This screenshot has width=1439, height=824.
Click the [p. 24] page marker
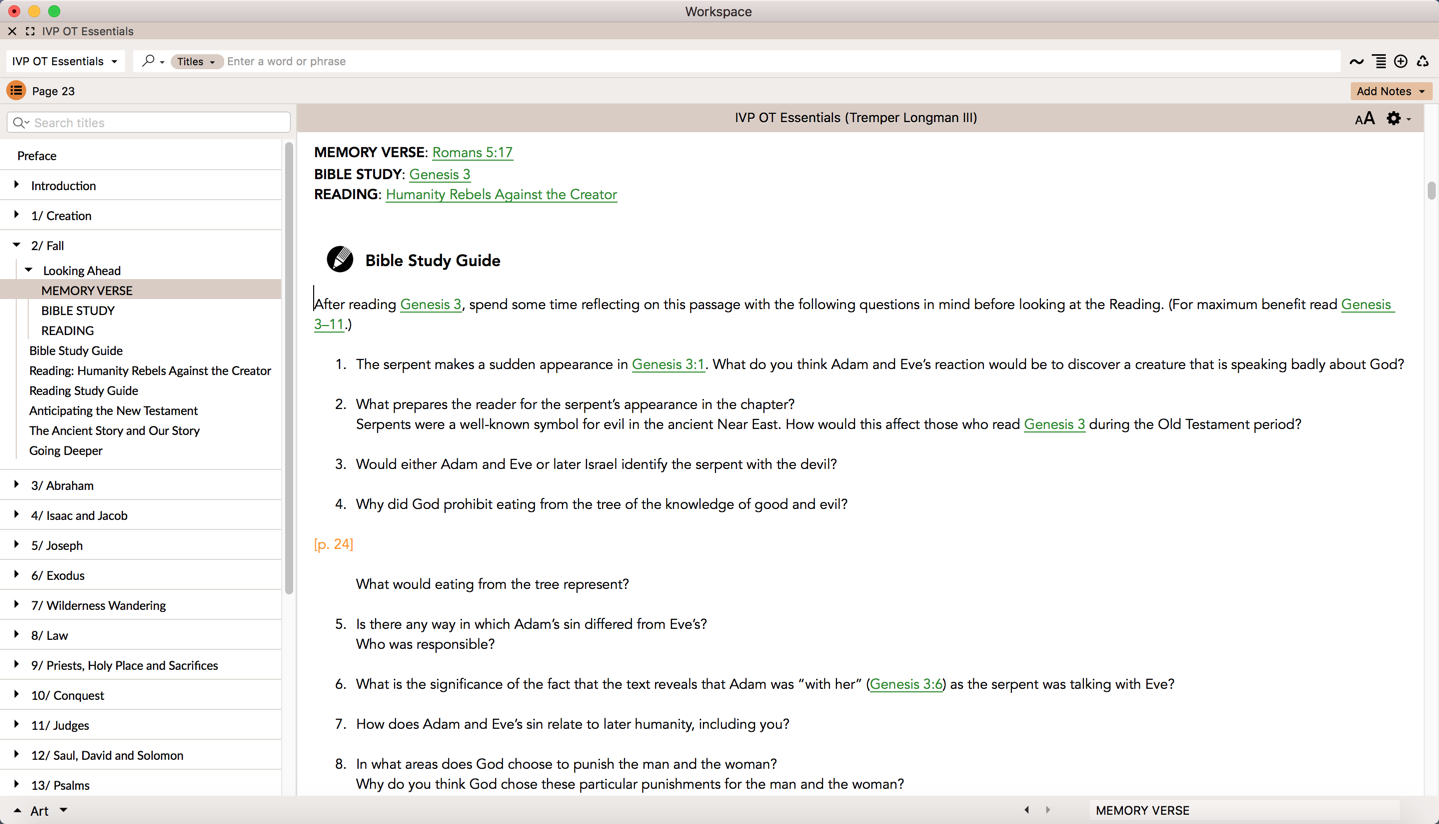pyautogui.click(x=333, y=544)
